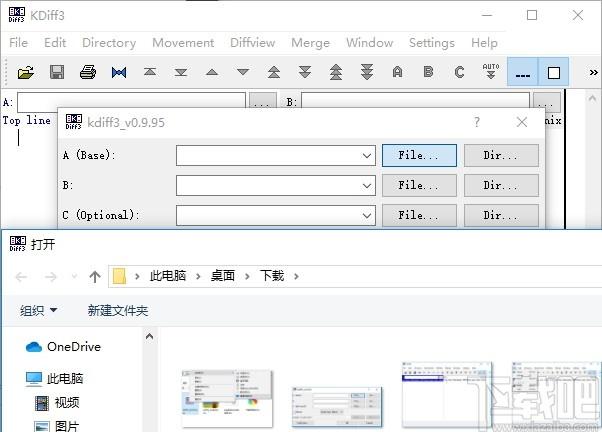The image size is (602, 432).
Task: Click 此电脑 in the address breadcrumb
Action: [x=168, y=276]
